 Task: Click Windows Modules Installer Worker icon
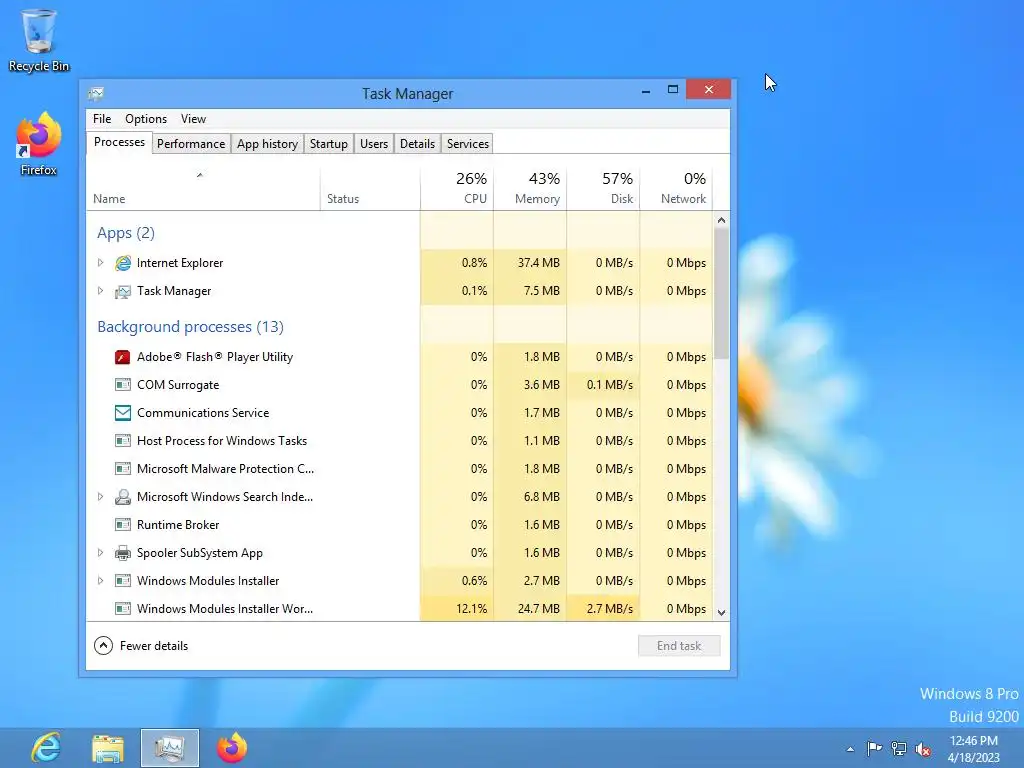(x=123, y=609)
